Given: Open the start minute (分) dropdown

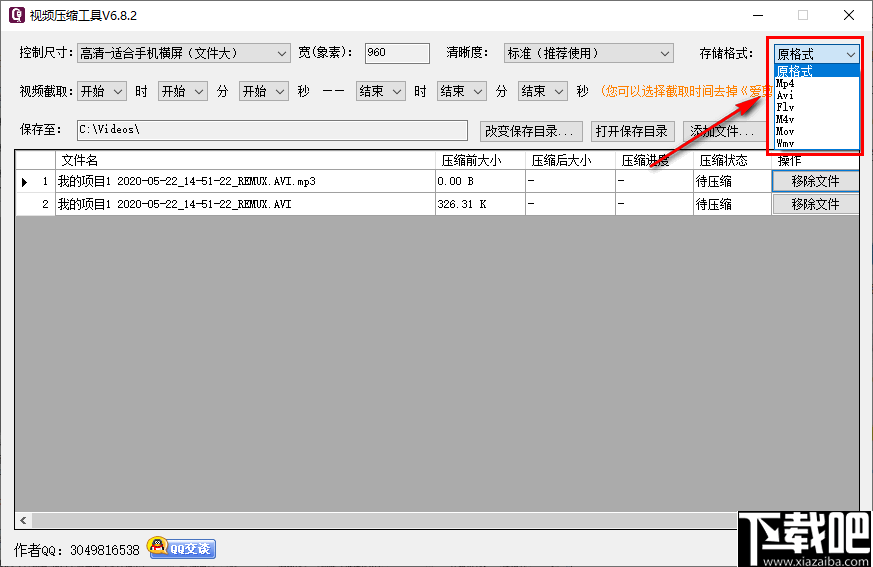Looking at the screenshot, I should point(183,91).
